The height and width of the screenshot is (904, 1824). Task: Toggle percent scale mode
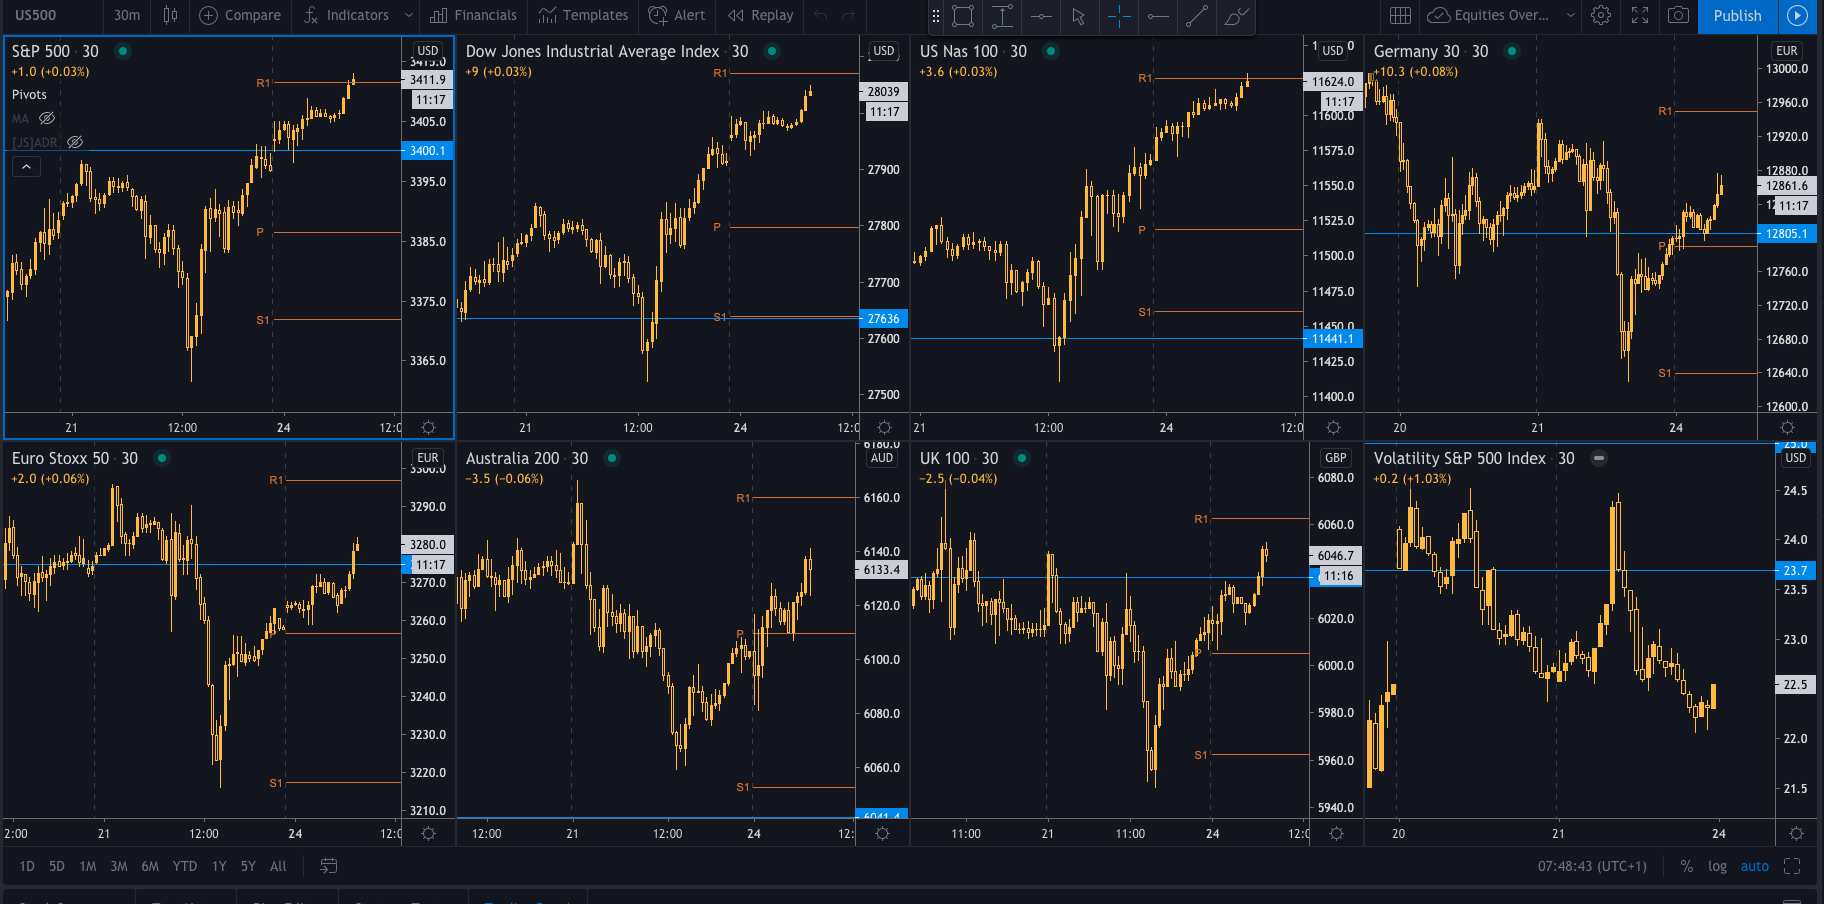coord(1687,866)
